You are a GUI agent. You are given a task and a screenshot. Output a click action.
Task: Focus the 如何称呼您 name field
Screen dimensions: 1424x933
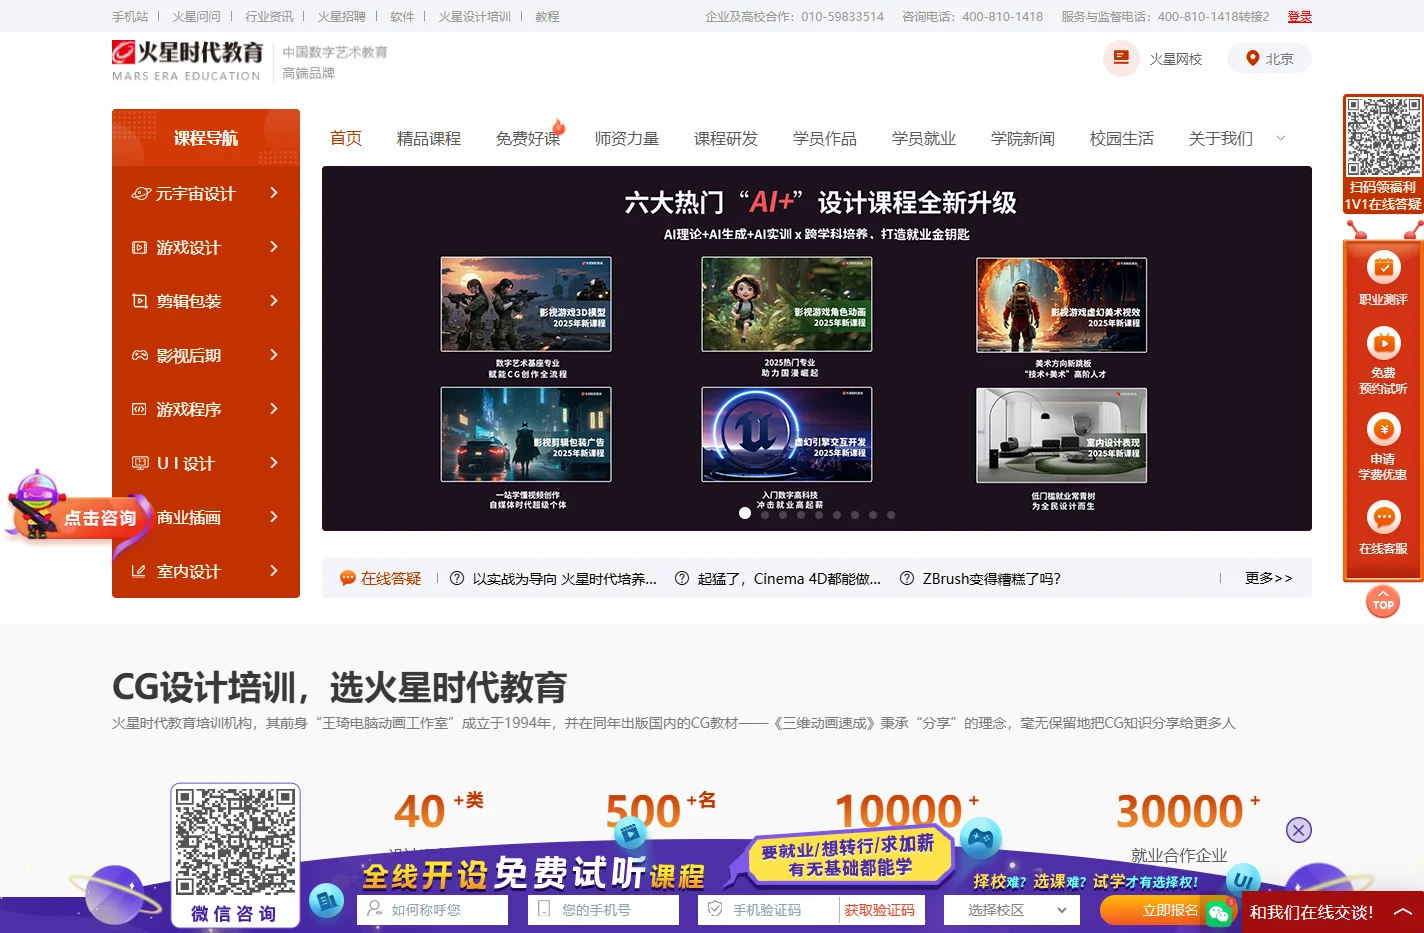[432, 910]
